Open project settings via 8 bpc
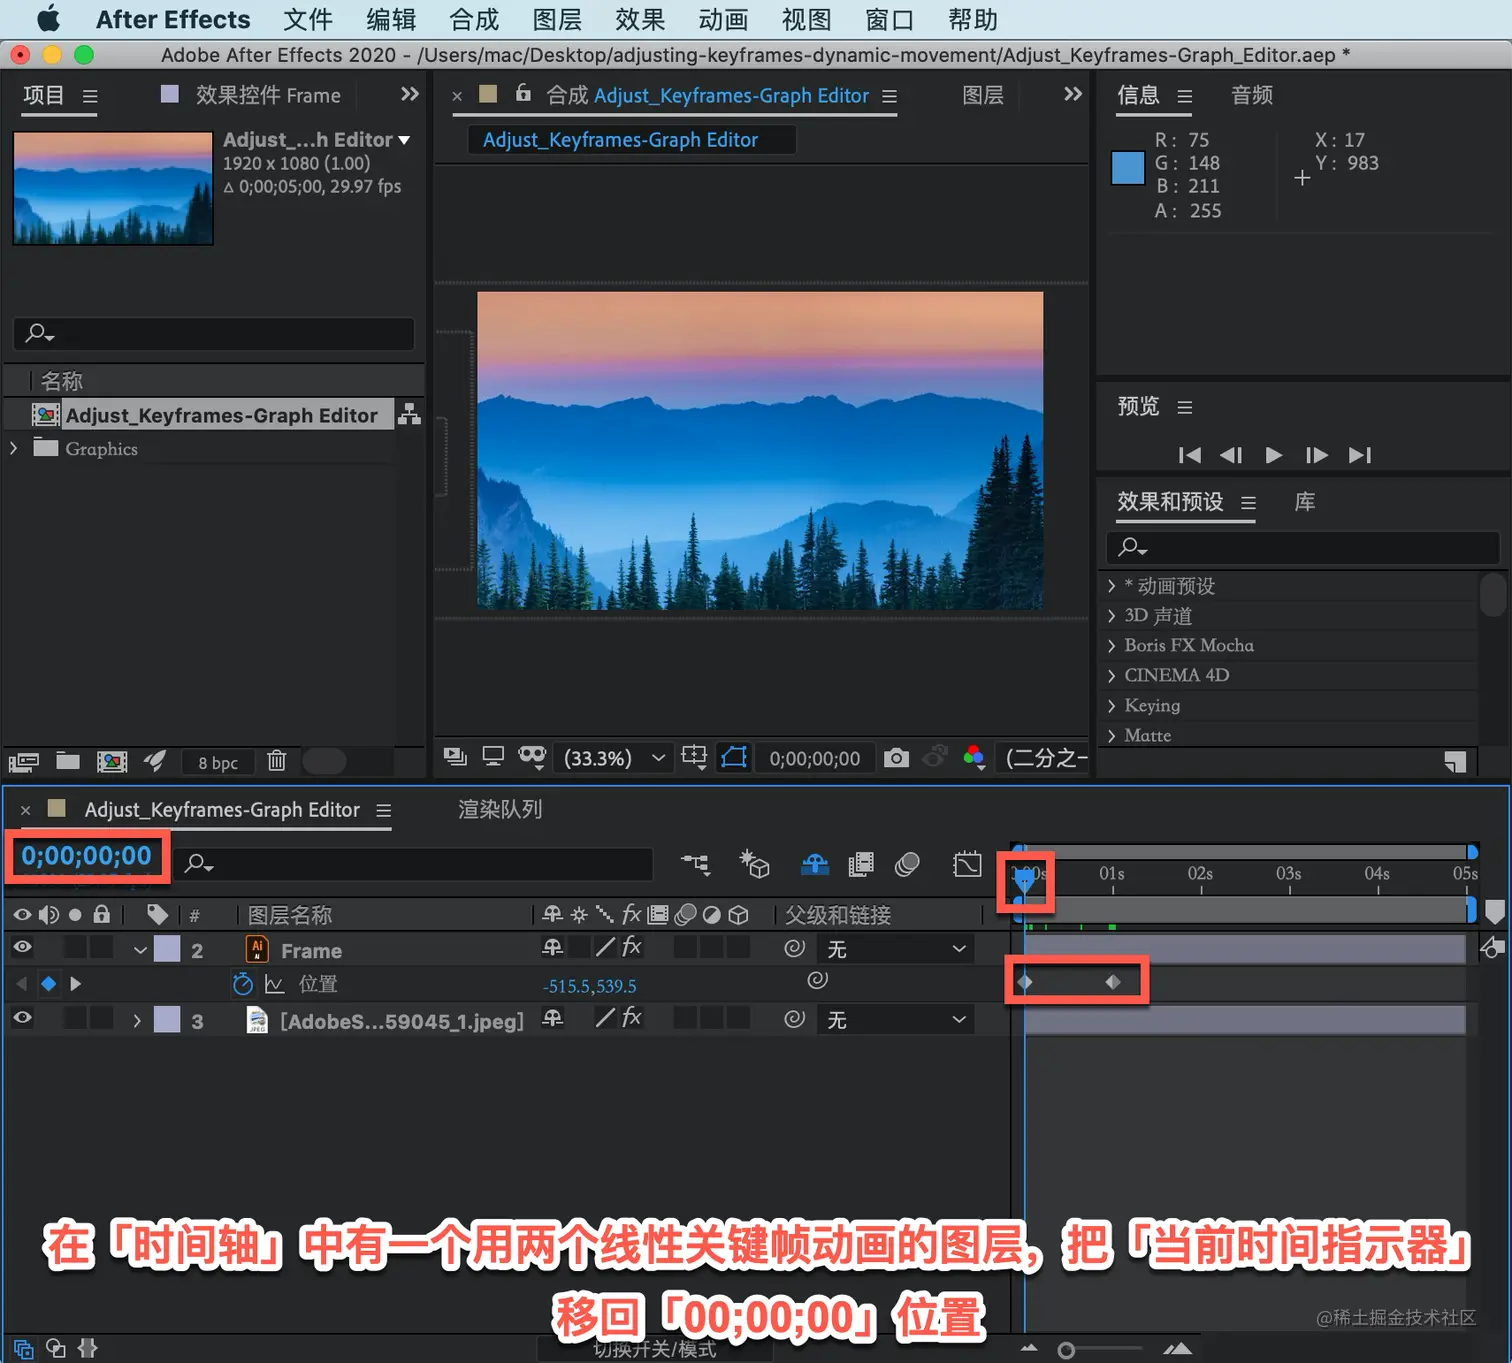The width and height of the screenshot is (1512, 1363). tap(218, 763)
